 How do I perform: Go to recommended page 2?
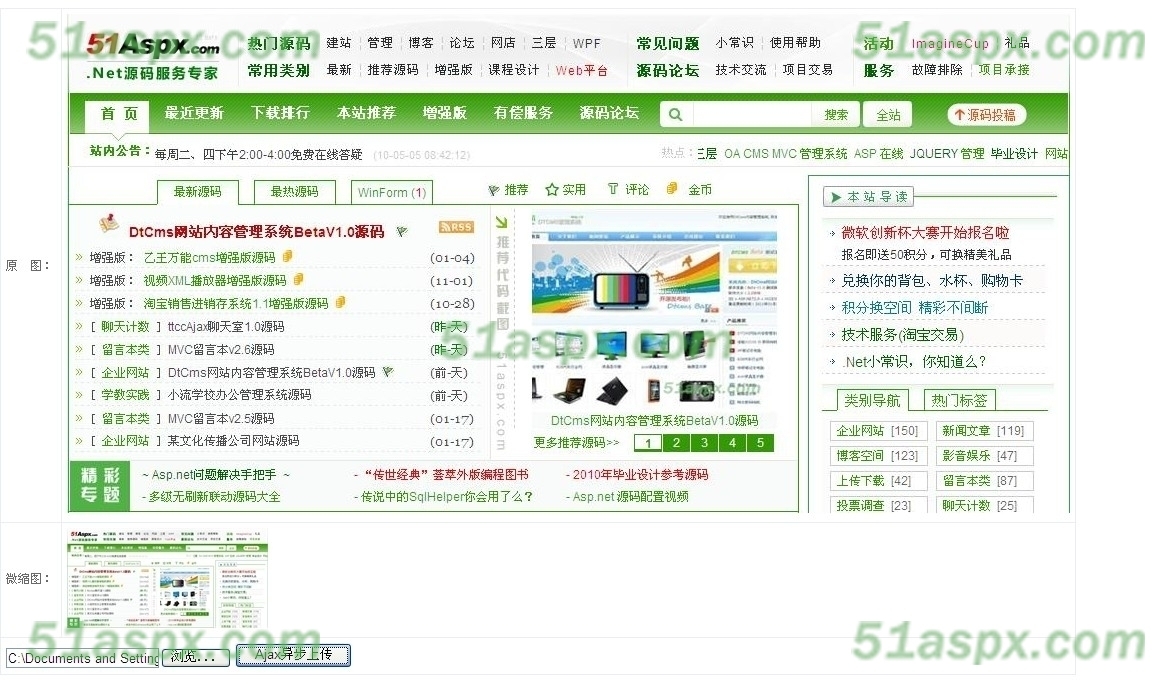(x=676, y=443)
